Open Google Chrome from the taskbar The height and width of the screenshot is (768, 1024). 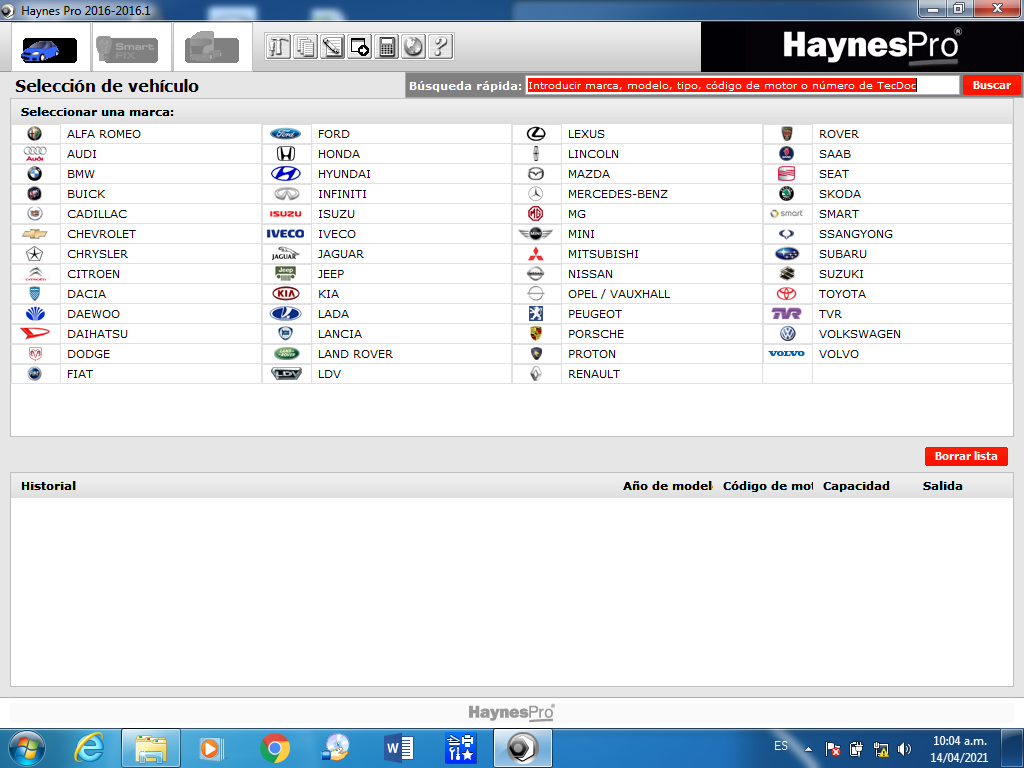tap(275, 748)
